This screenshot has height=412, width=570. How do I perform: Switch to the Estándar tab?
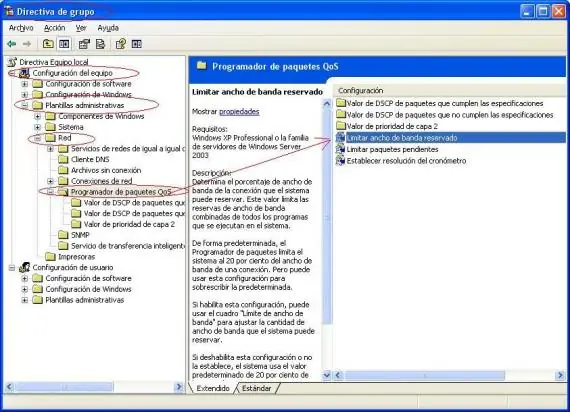pyautogui.click(x=257, y=388)
